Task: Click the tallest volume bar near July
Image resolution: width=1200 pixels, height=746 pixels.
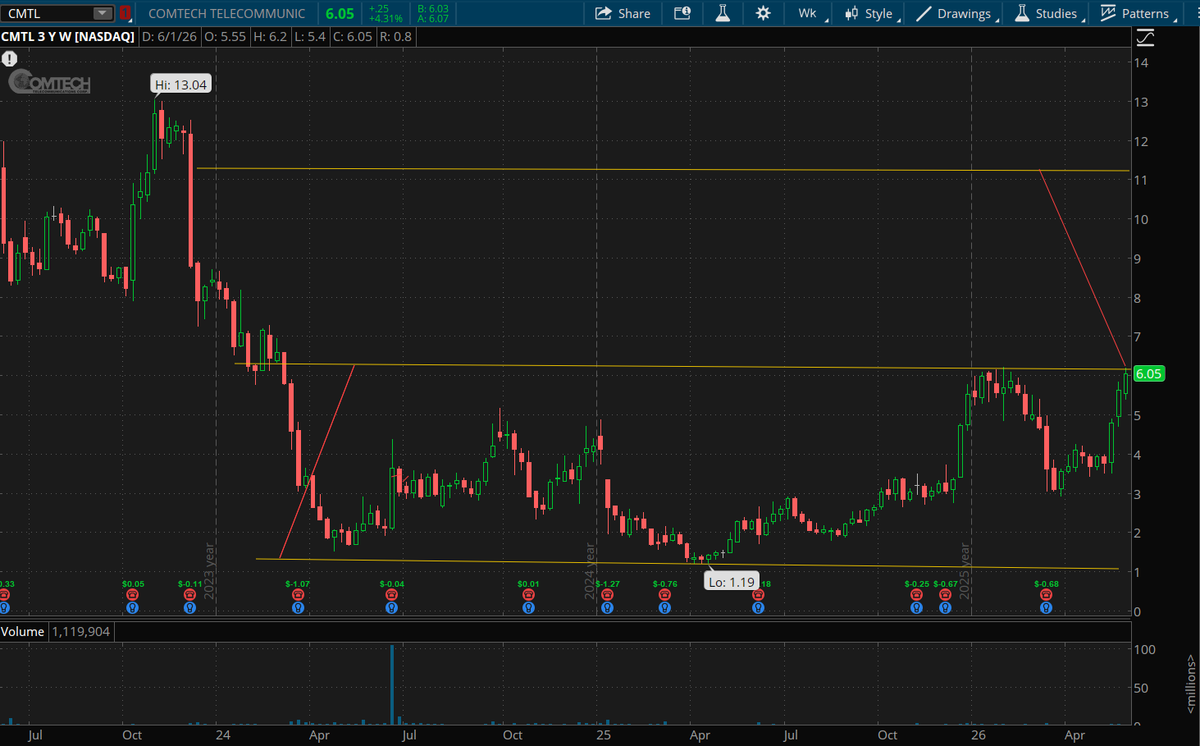Action: coord(392,685)
